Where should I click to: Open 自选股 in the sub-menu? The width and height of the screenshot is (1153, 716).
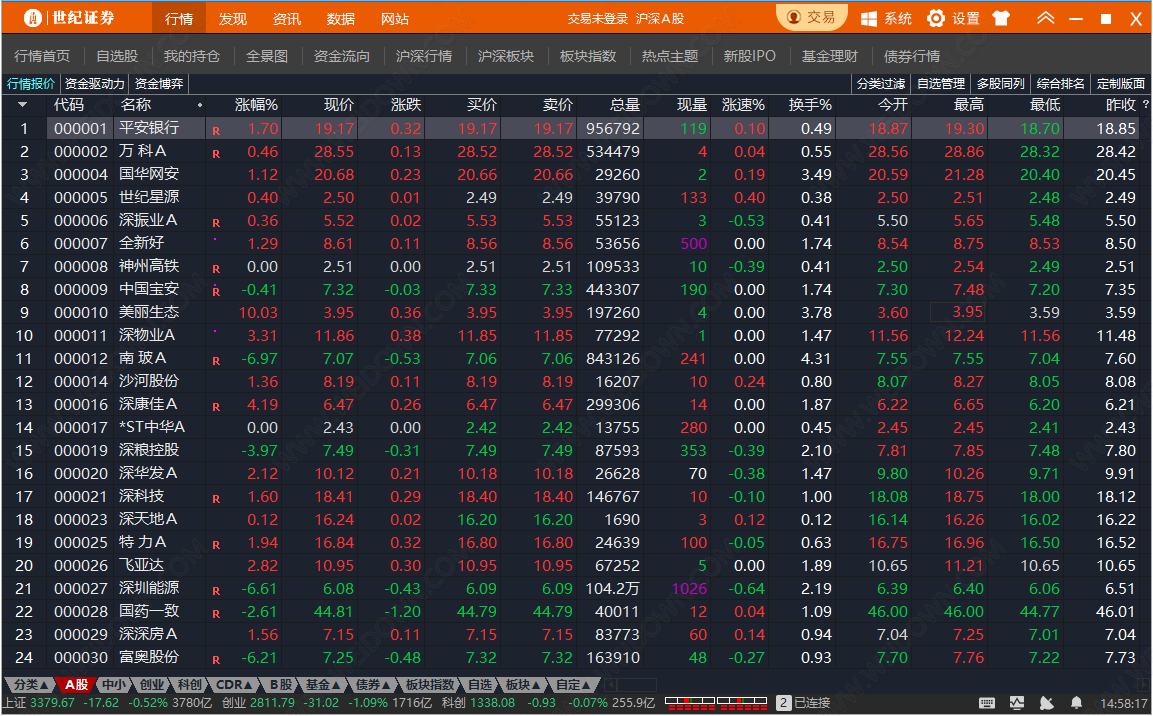(x=117, y=56)
